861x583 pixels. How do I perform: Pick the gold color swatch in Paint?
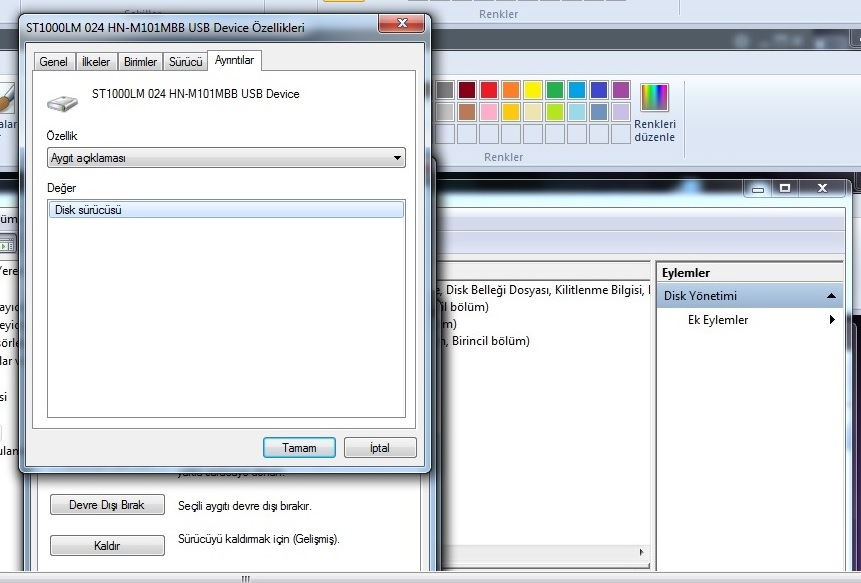click(x=511, y=112)
